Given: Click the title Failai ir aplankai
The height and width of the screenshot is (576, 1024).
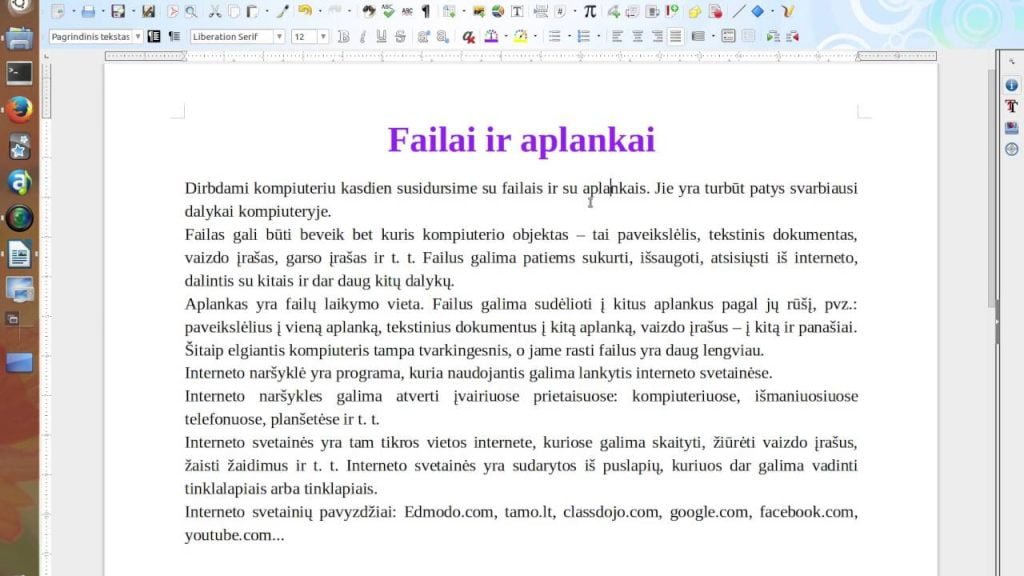Looking at the screenshot, I should [521, 140].
